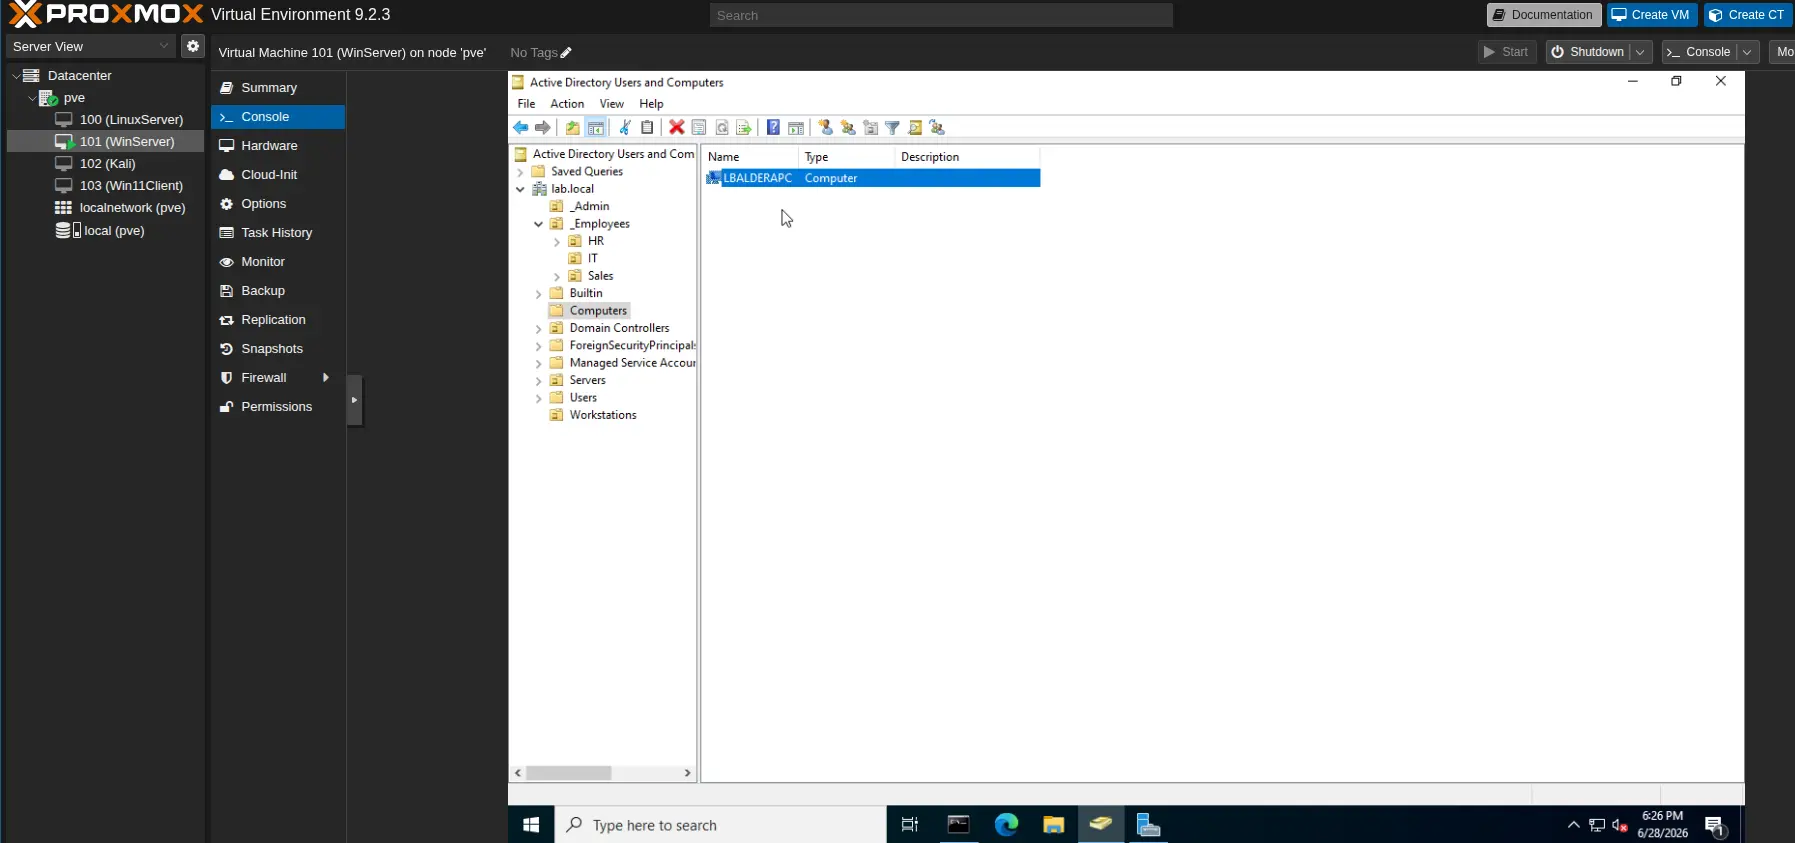Open the File menu
The height and width of the screenshot is (843, 1795).
pyautogui.click(x=526, y=104)
